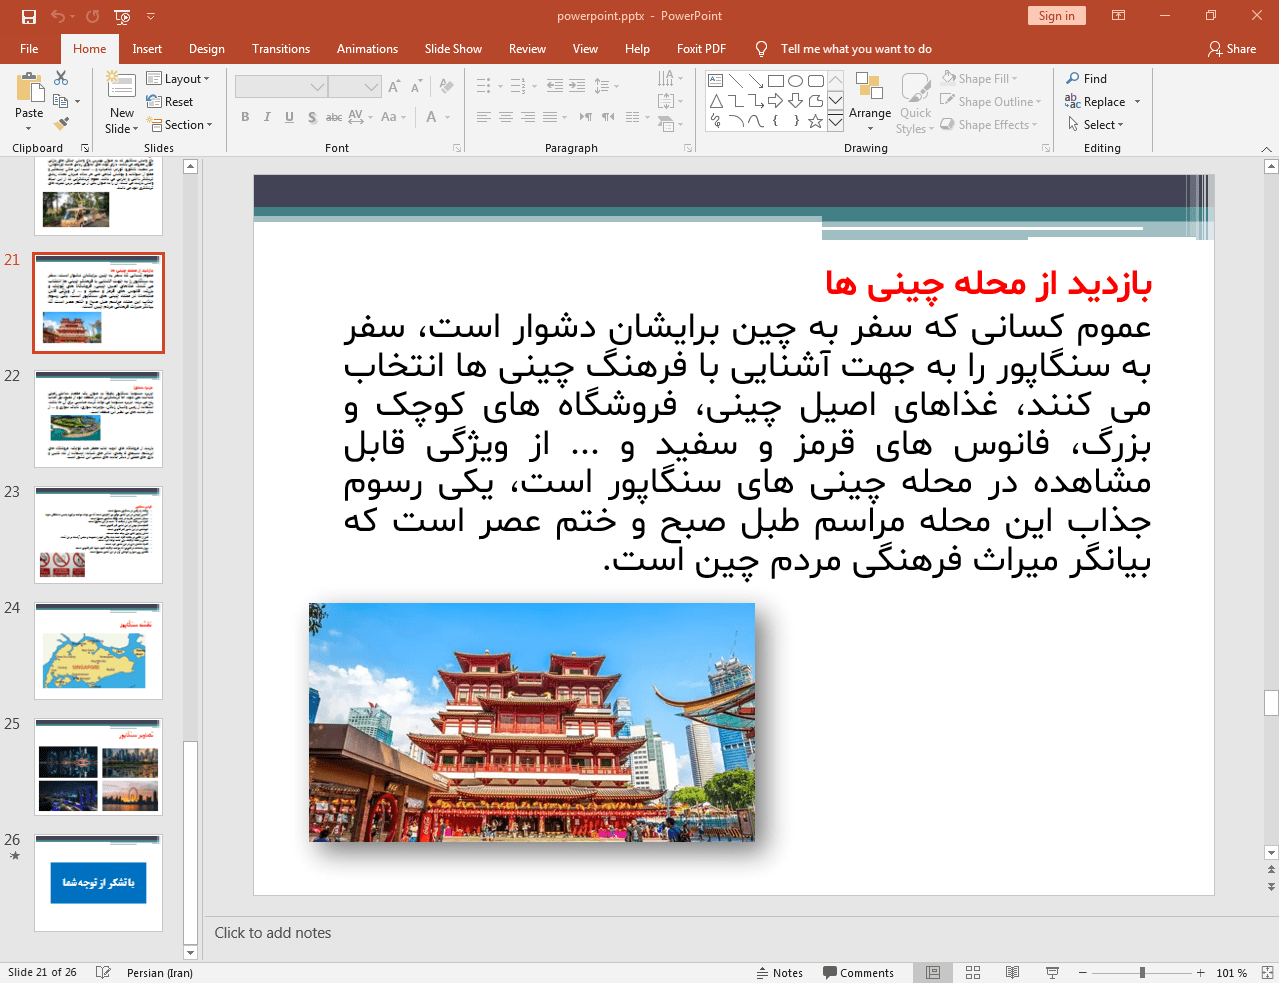Click the Sign in button
The height and width of the screenshot is (983, 1279).
[x=1056, y=16]
